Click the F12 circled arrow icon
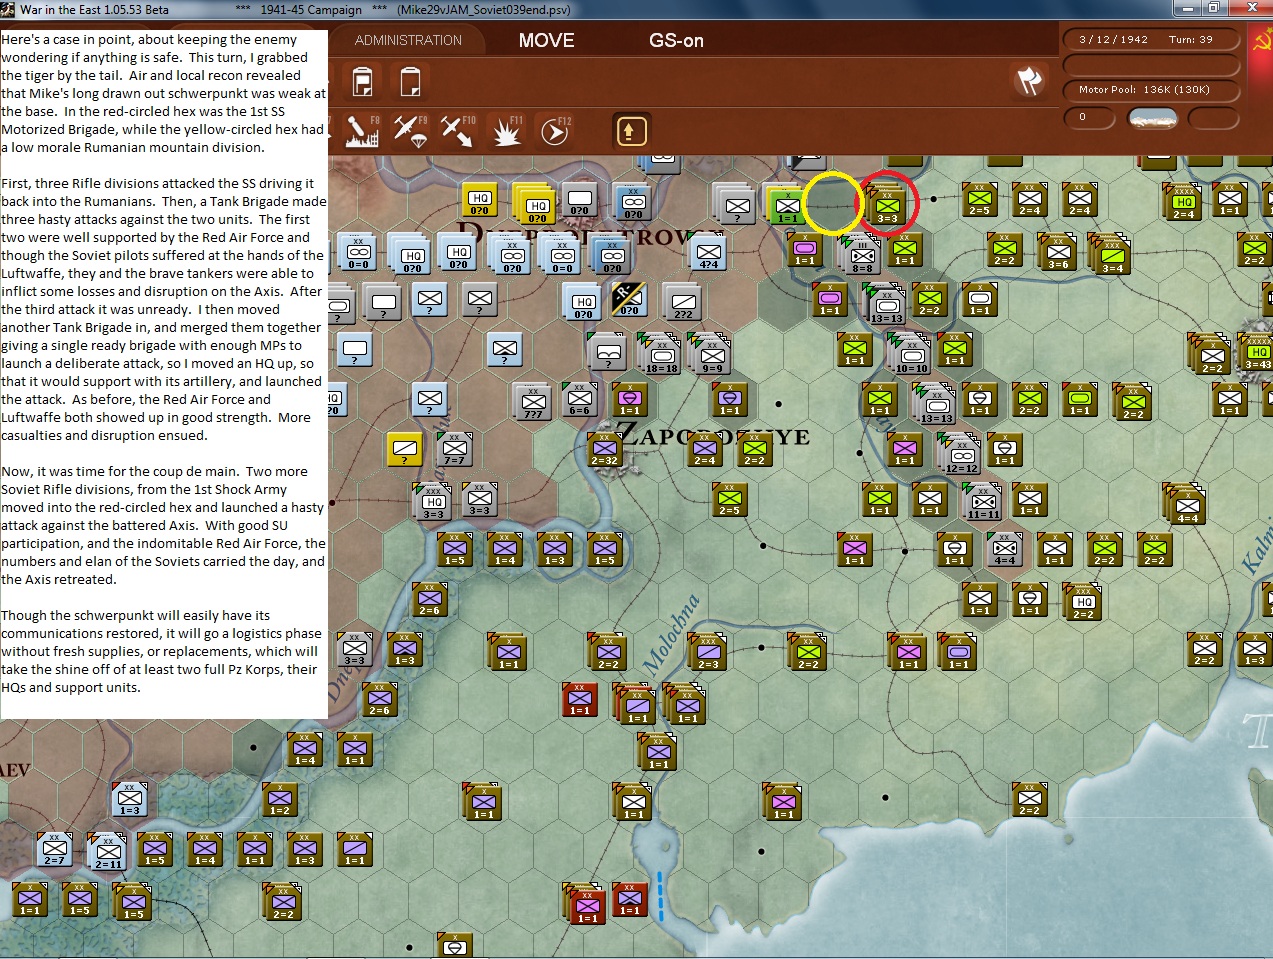 click(x=555, y=130)
